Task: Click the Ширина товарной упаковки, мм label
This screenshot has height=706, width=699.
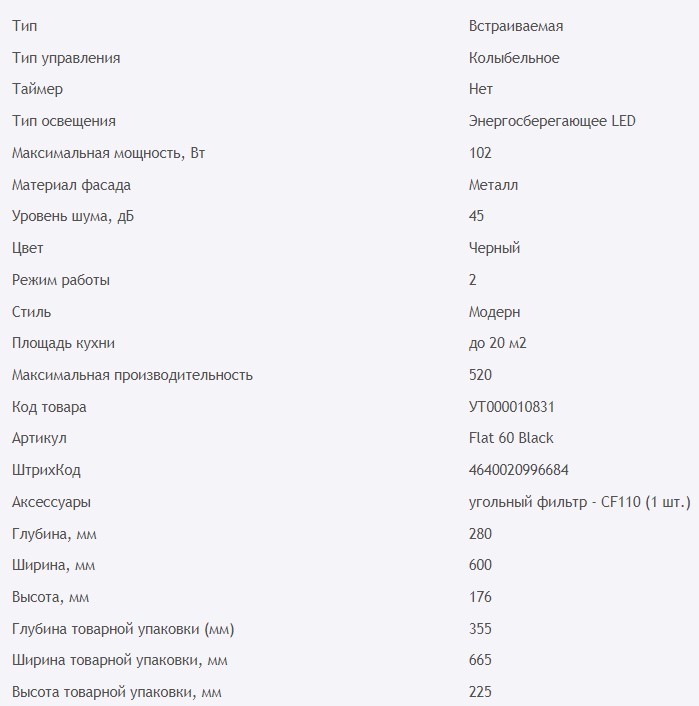Action: (119, 660)
